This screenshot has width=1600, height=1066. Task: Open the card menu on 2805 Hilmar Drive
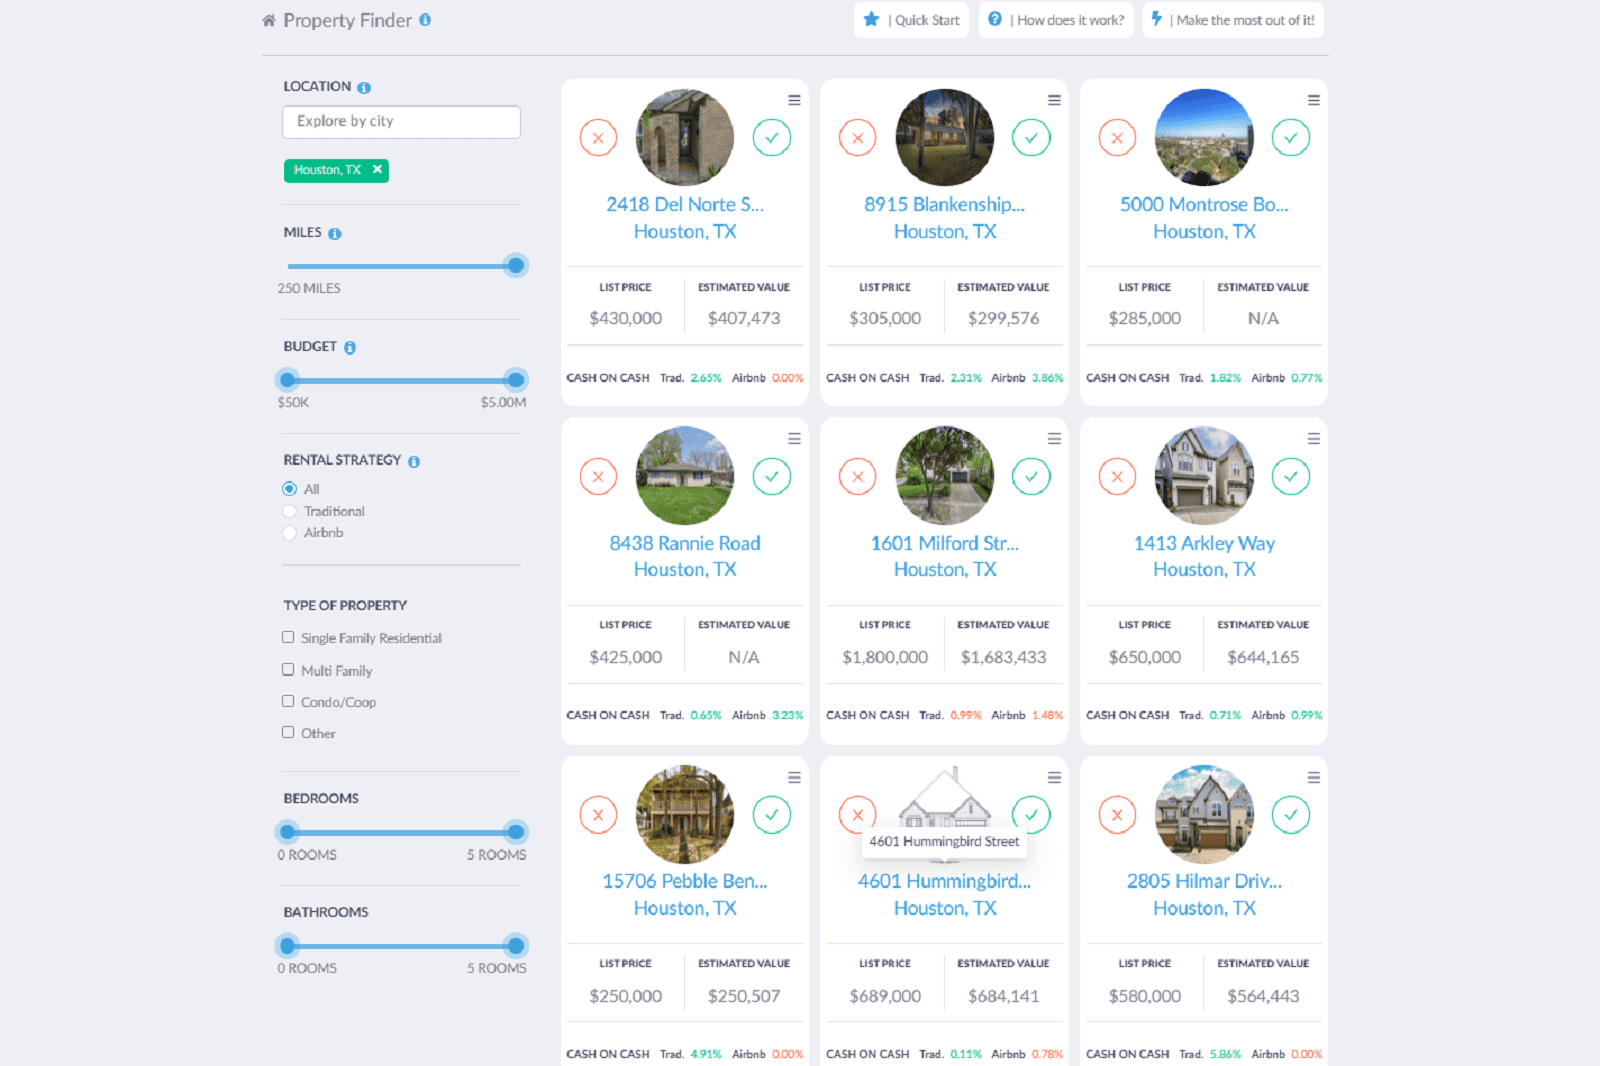click(1313, 776)
